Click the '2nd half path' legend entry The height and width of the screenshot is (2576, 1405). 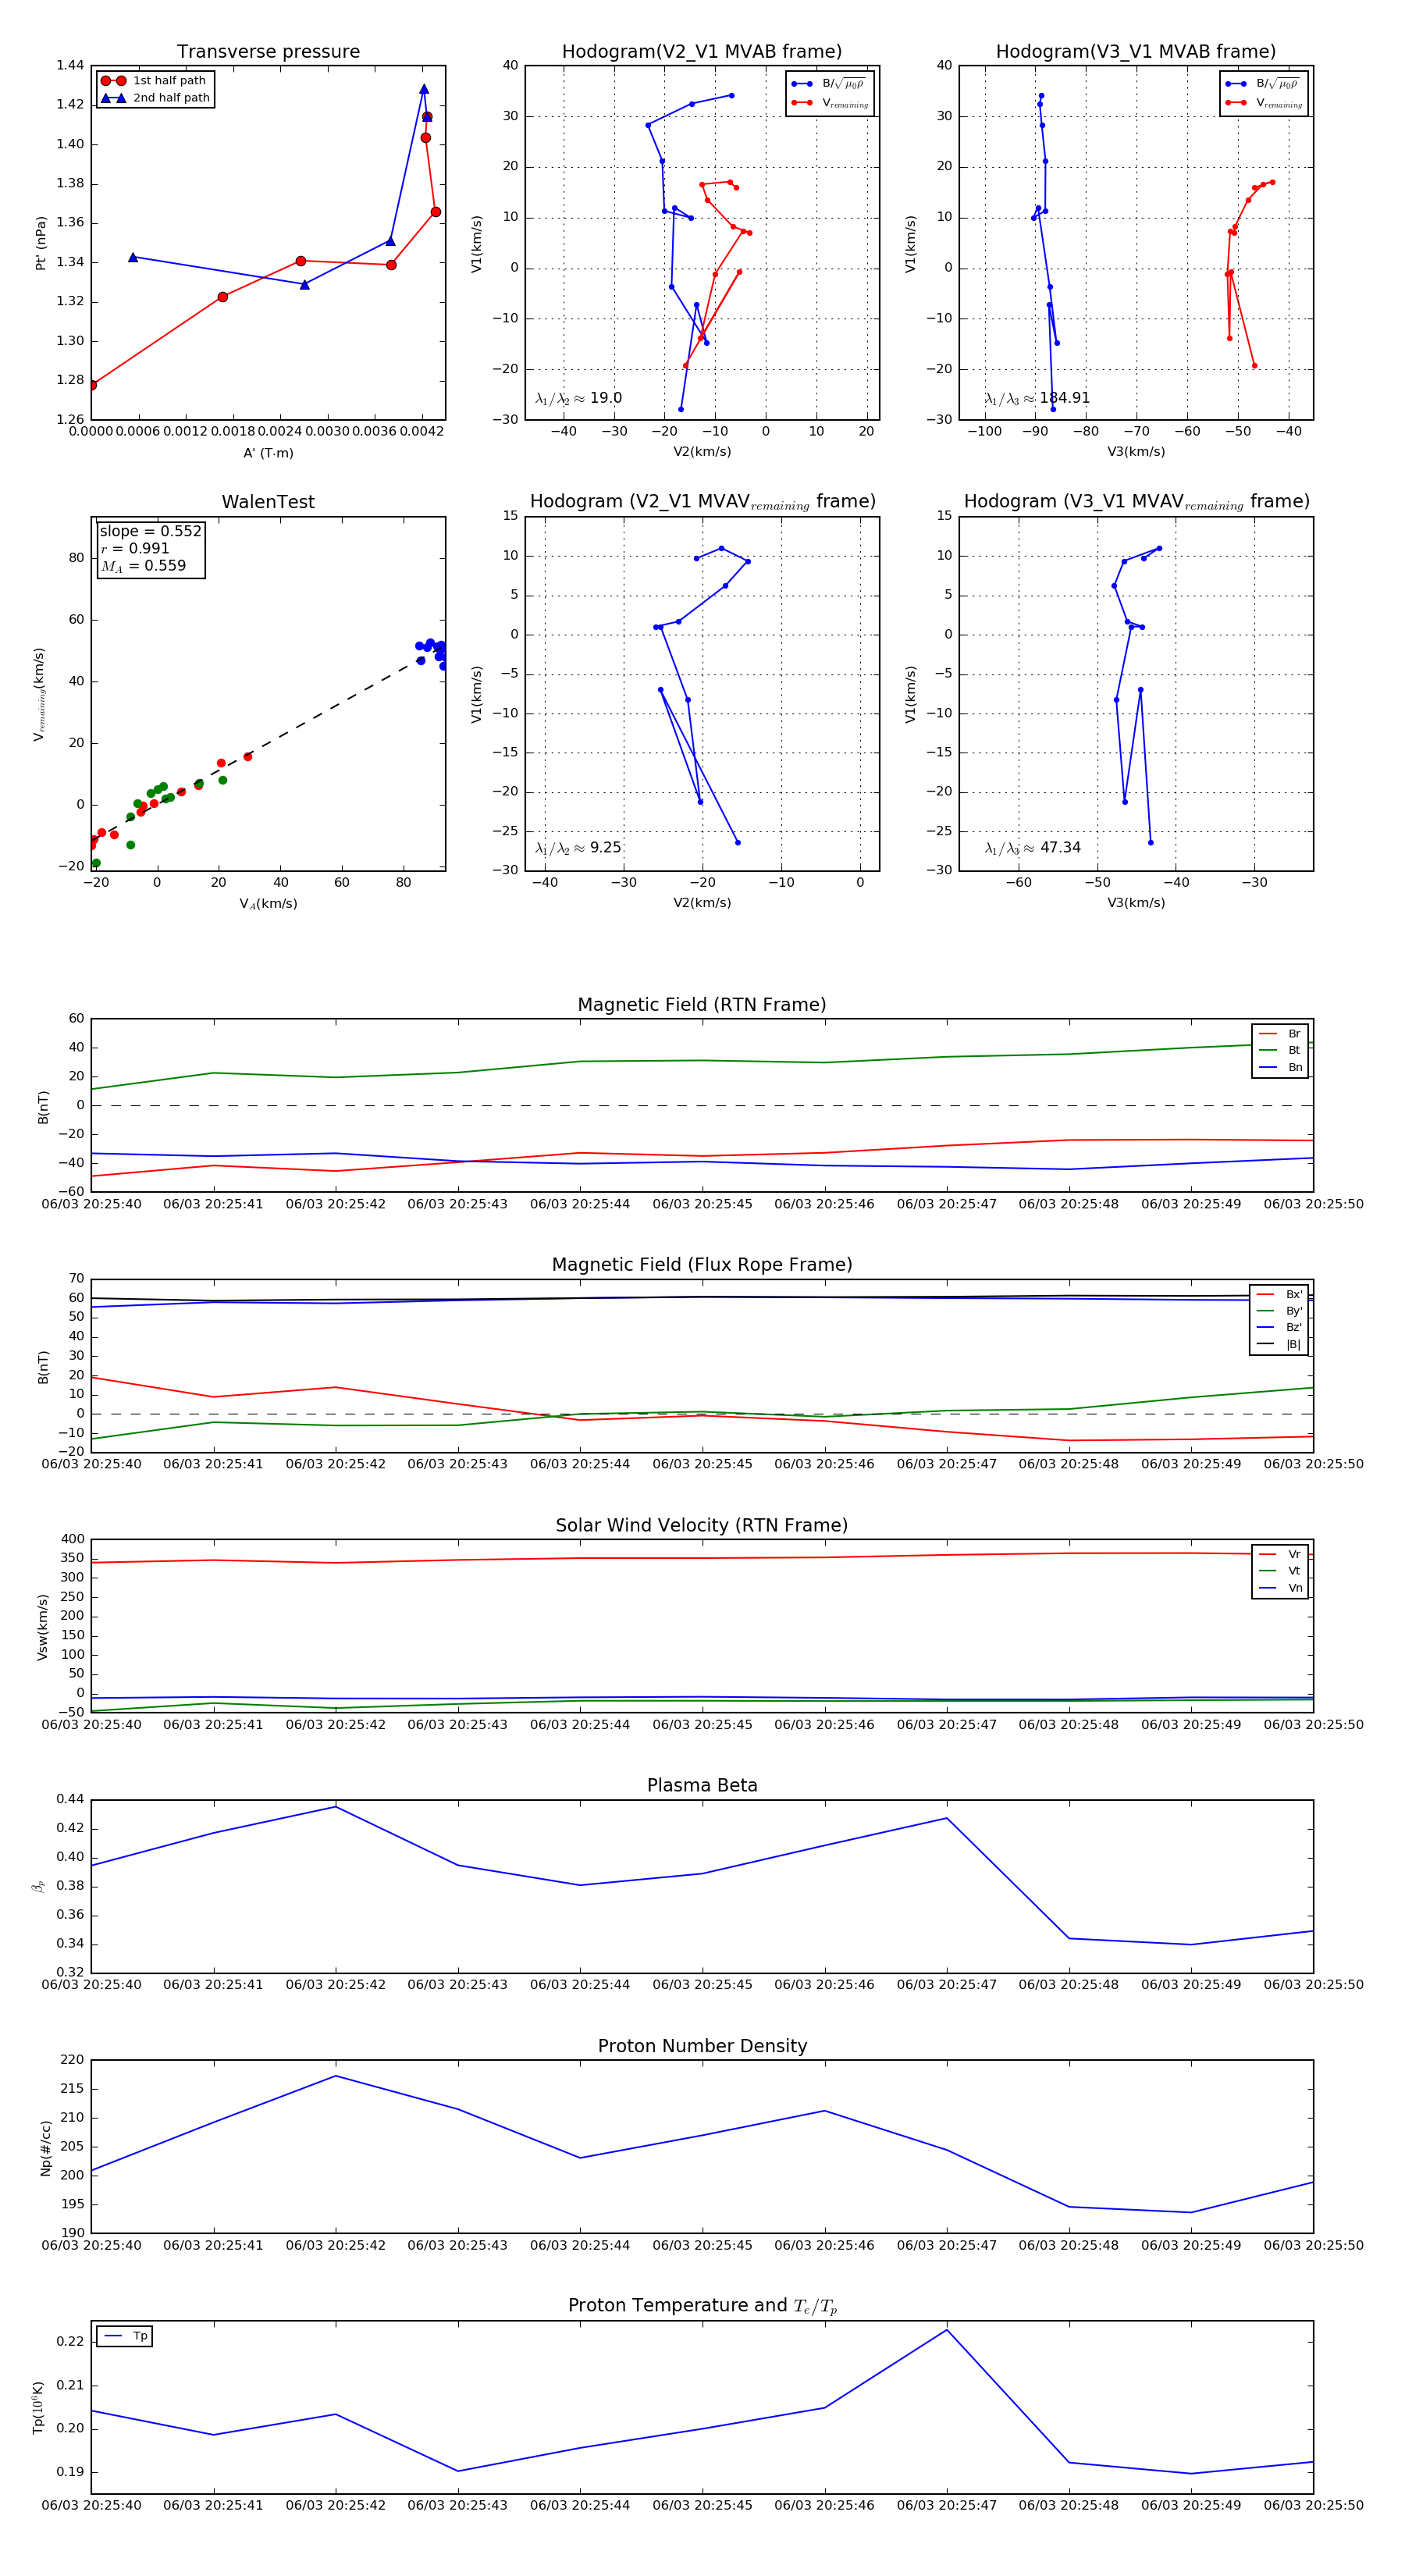click(156, 98)
